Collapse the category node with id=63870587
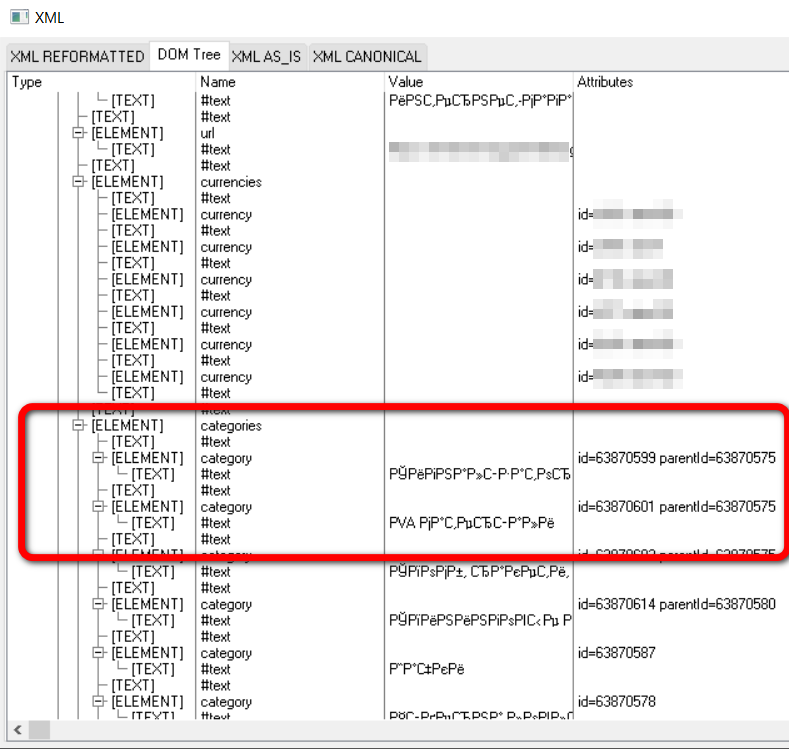The height and width of the screenshot is (749, 789). click(x=98, y=653)
